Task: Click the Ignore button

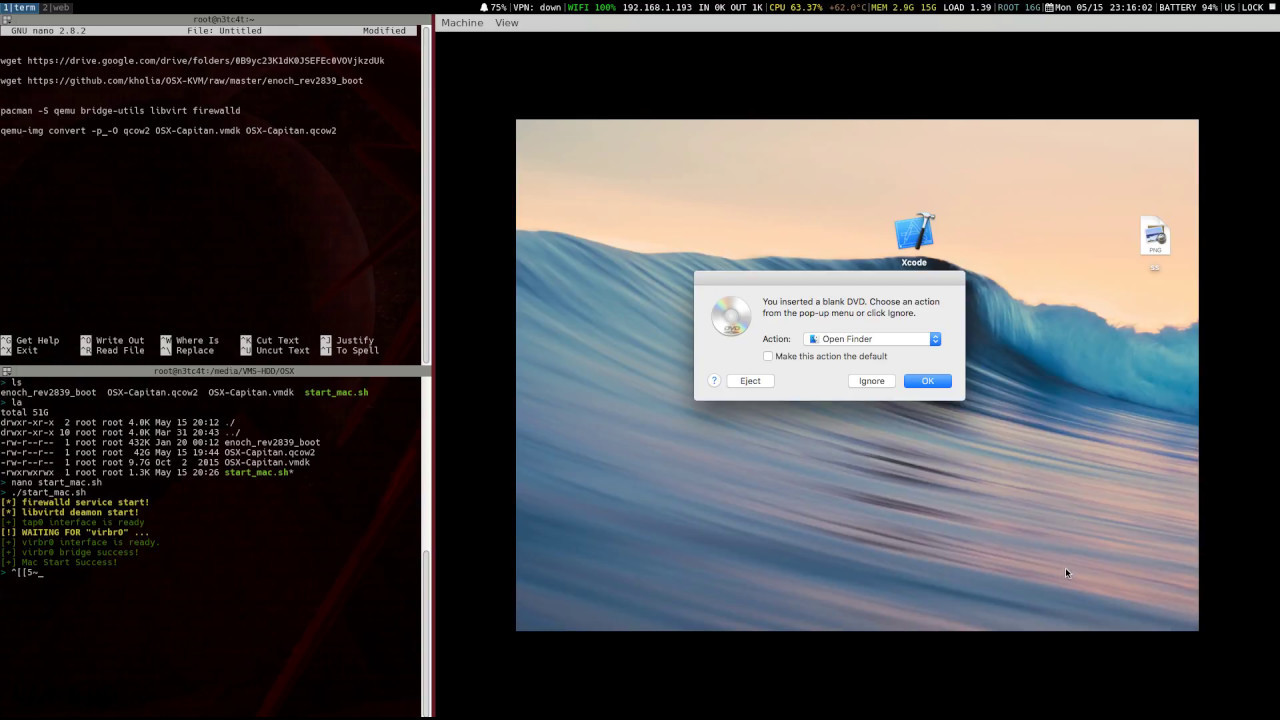Action: point(872,381)
